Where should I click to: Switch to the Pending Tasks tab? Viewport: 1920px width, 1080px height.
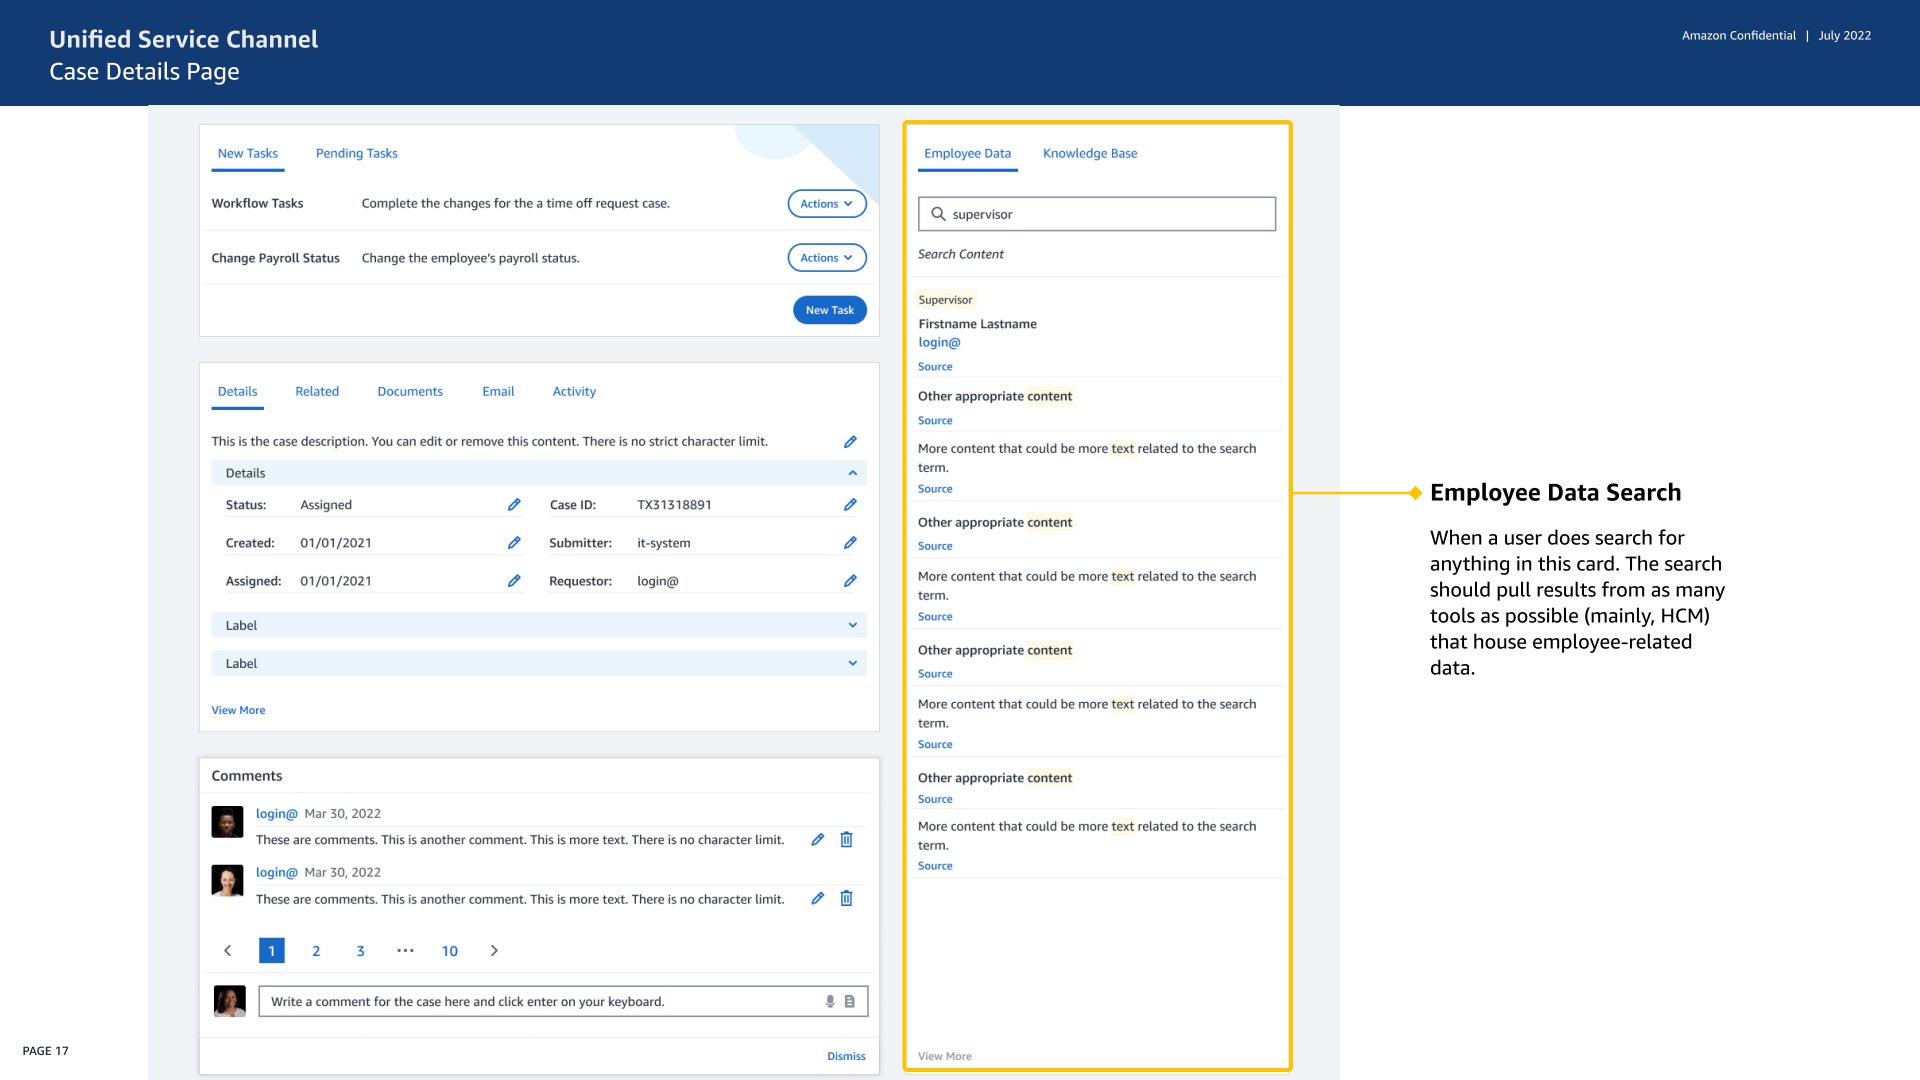pyautogui.click(x=356, y=154)
